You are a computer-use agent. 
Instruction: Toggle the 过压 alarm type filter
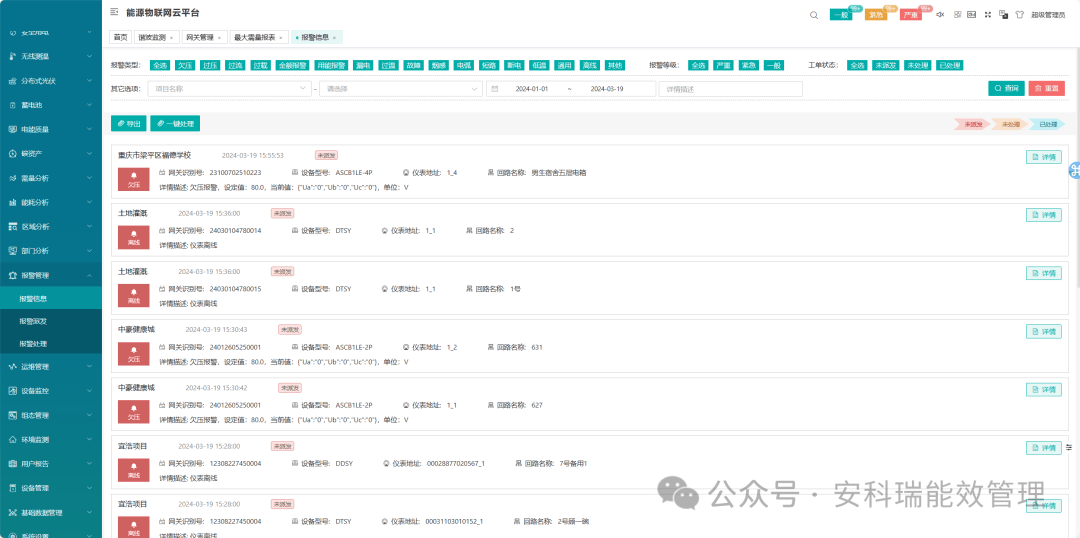coord(210,65)
